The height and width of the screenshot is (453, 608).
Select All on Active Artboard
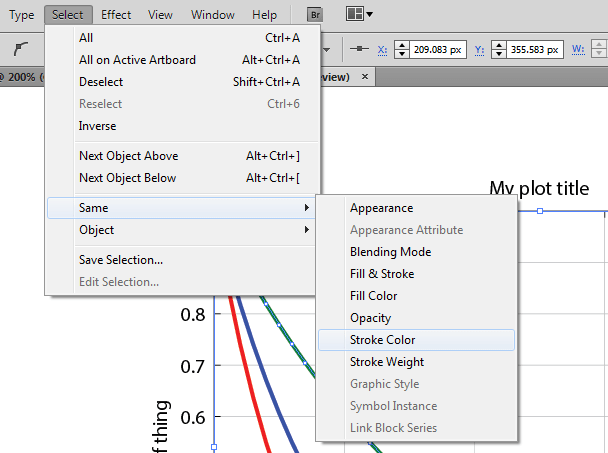tap(137, 60)
